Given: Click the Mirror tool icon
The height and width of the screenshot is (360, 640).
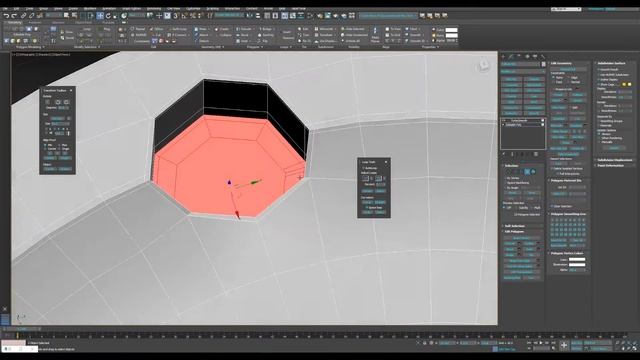Looking at the screenshot, I should (250, 16).
